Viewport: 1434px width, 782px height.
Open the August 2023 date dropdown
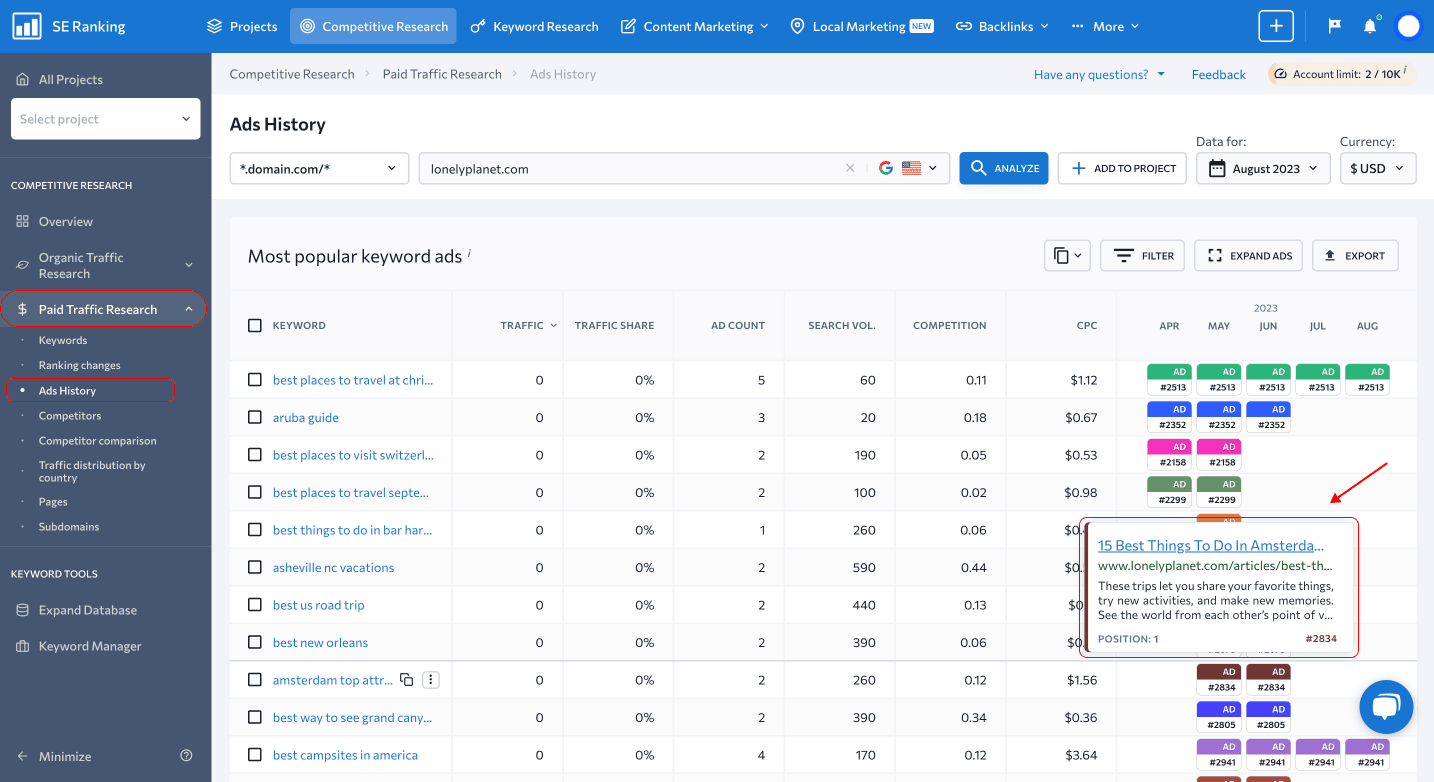coord(1263,168)
